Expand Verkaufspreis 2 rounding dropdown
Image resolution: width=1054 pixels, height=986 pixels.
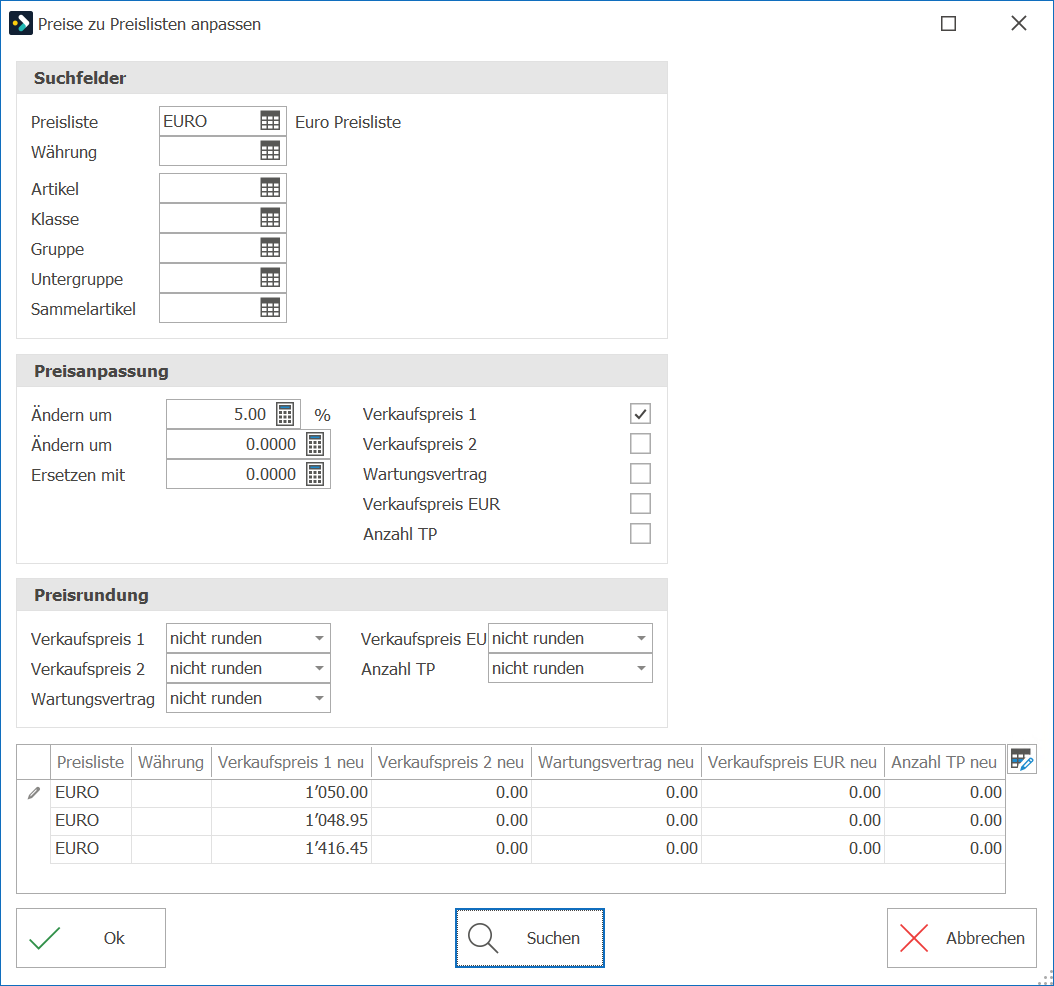[x=319, y=668]
